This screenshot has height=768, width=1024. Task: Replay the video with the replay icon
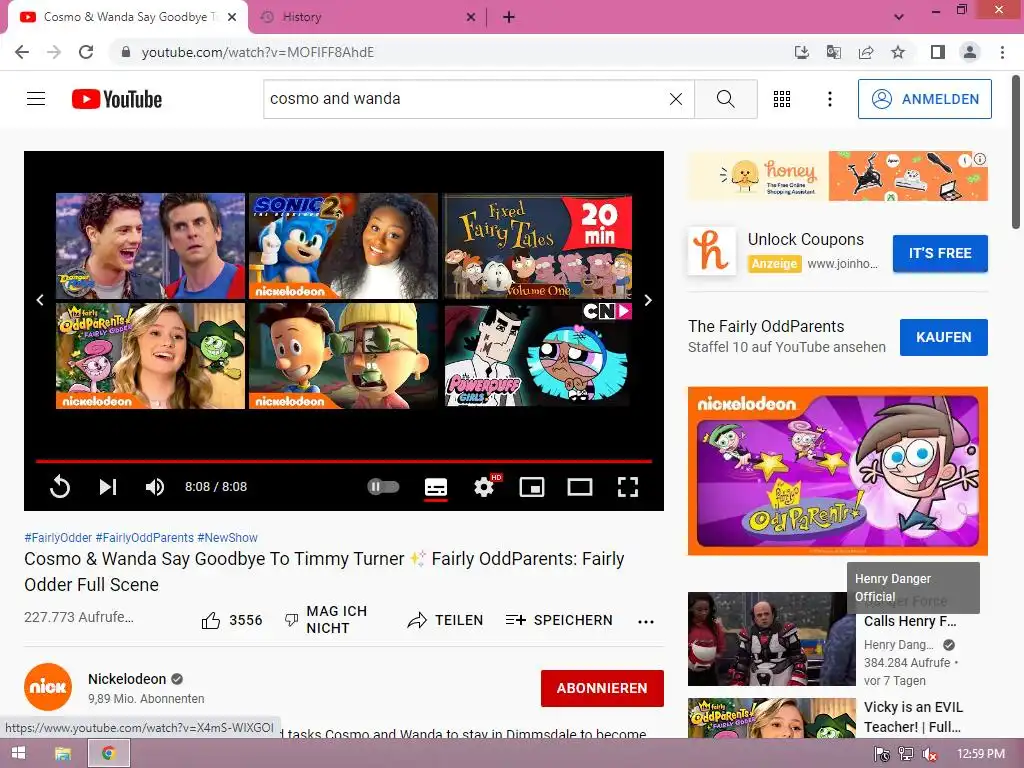pos(59,487)
